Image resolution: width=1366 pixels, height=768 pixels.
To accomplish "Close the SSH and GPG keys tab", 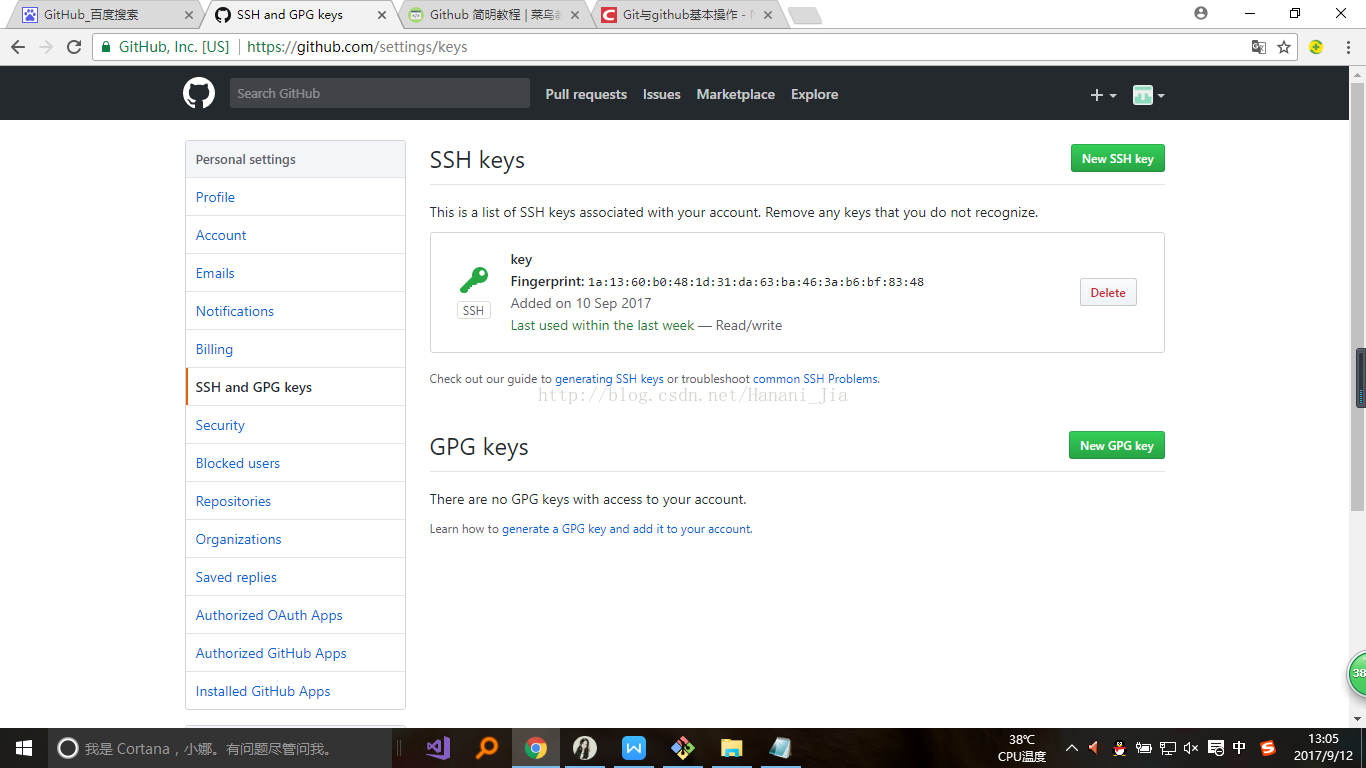I will pyautogui.click(x=382, y=15).
